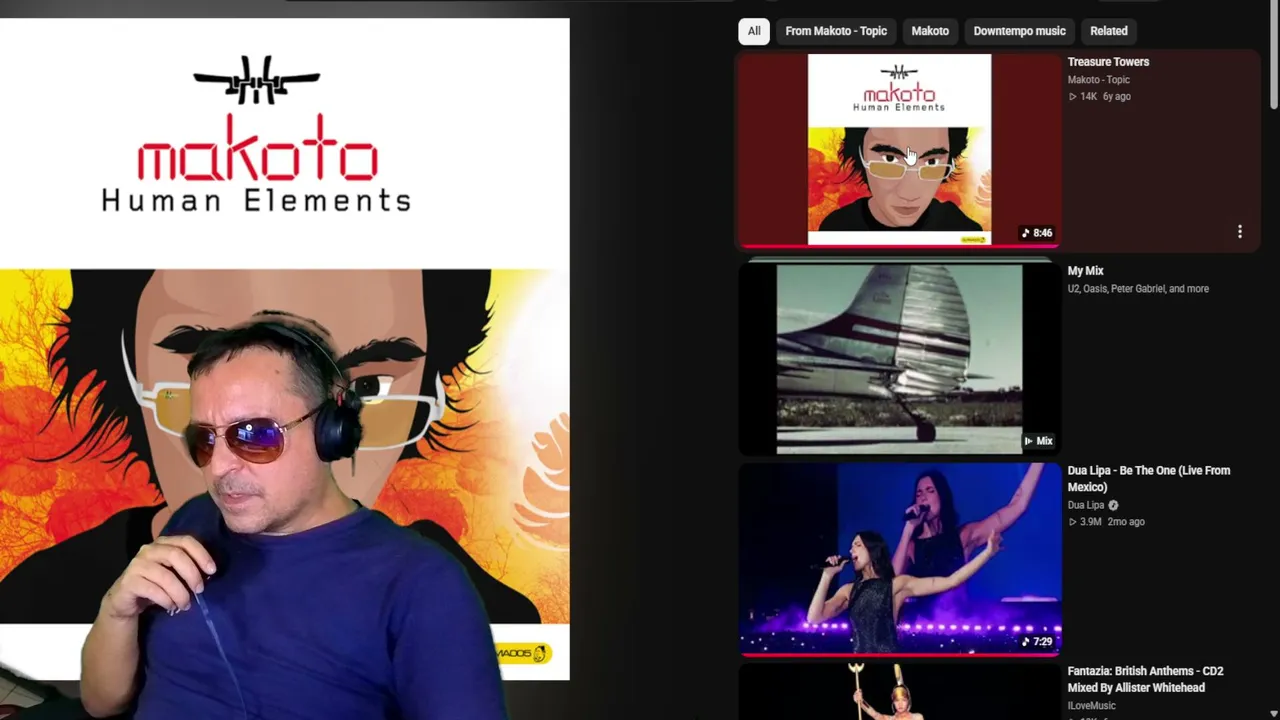
Task: Show the Related videos chip
Action: (x=1108, y=31)
